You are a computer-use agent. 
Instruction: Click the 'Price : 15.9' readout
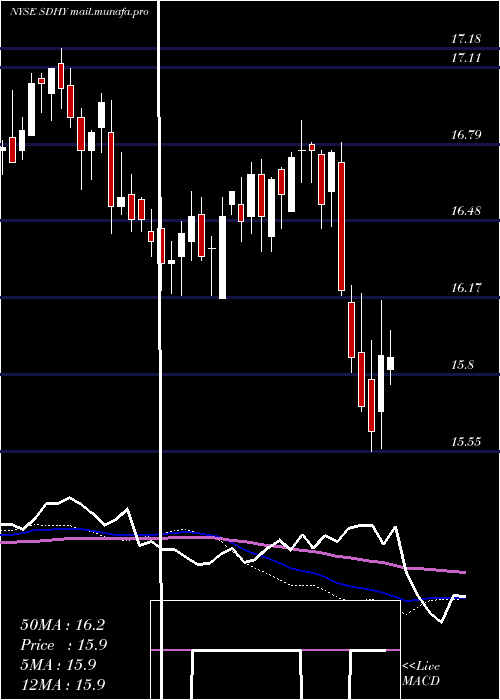pyautogui.click(x=64, y=645)
